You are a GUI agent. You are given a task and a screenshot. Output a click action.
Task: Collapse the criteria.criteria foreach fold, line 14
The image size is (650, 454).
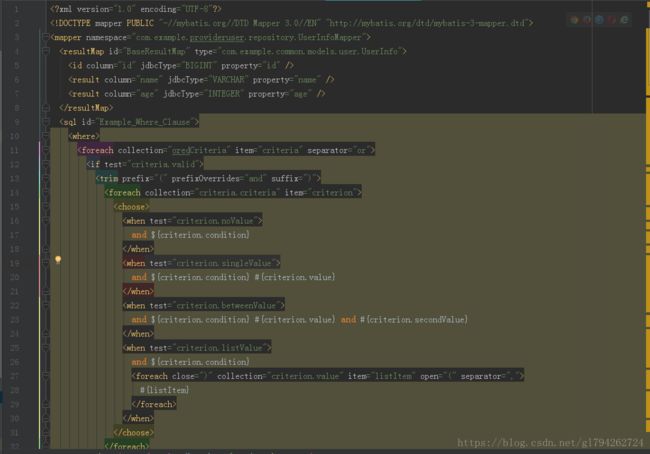pos(46,192)
